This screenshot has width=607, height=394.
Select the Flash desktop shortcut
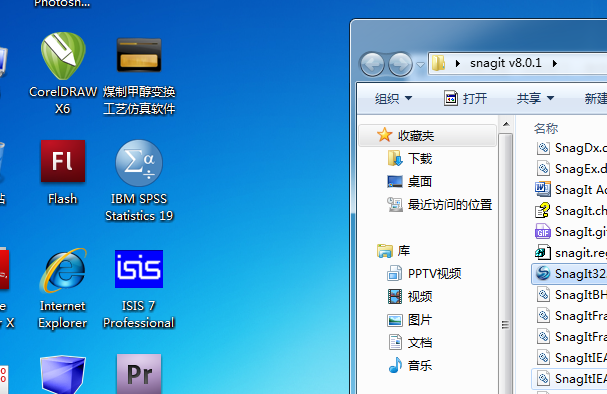point(63,172)
